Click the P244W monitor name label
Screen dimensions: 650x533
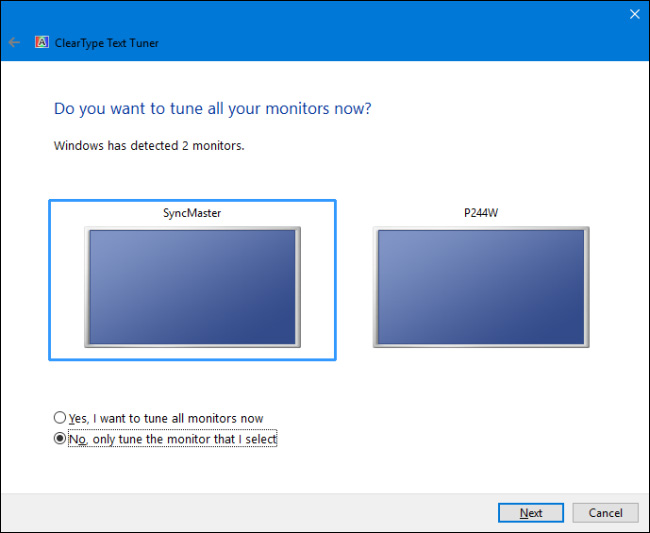pyautogui.click(x=480, y=214)
